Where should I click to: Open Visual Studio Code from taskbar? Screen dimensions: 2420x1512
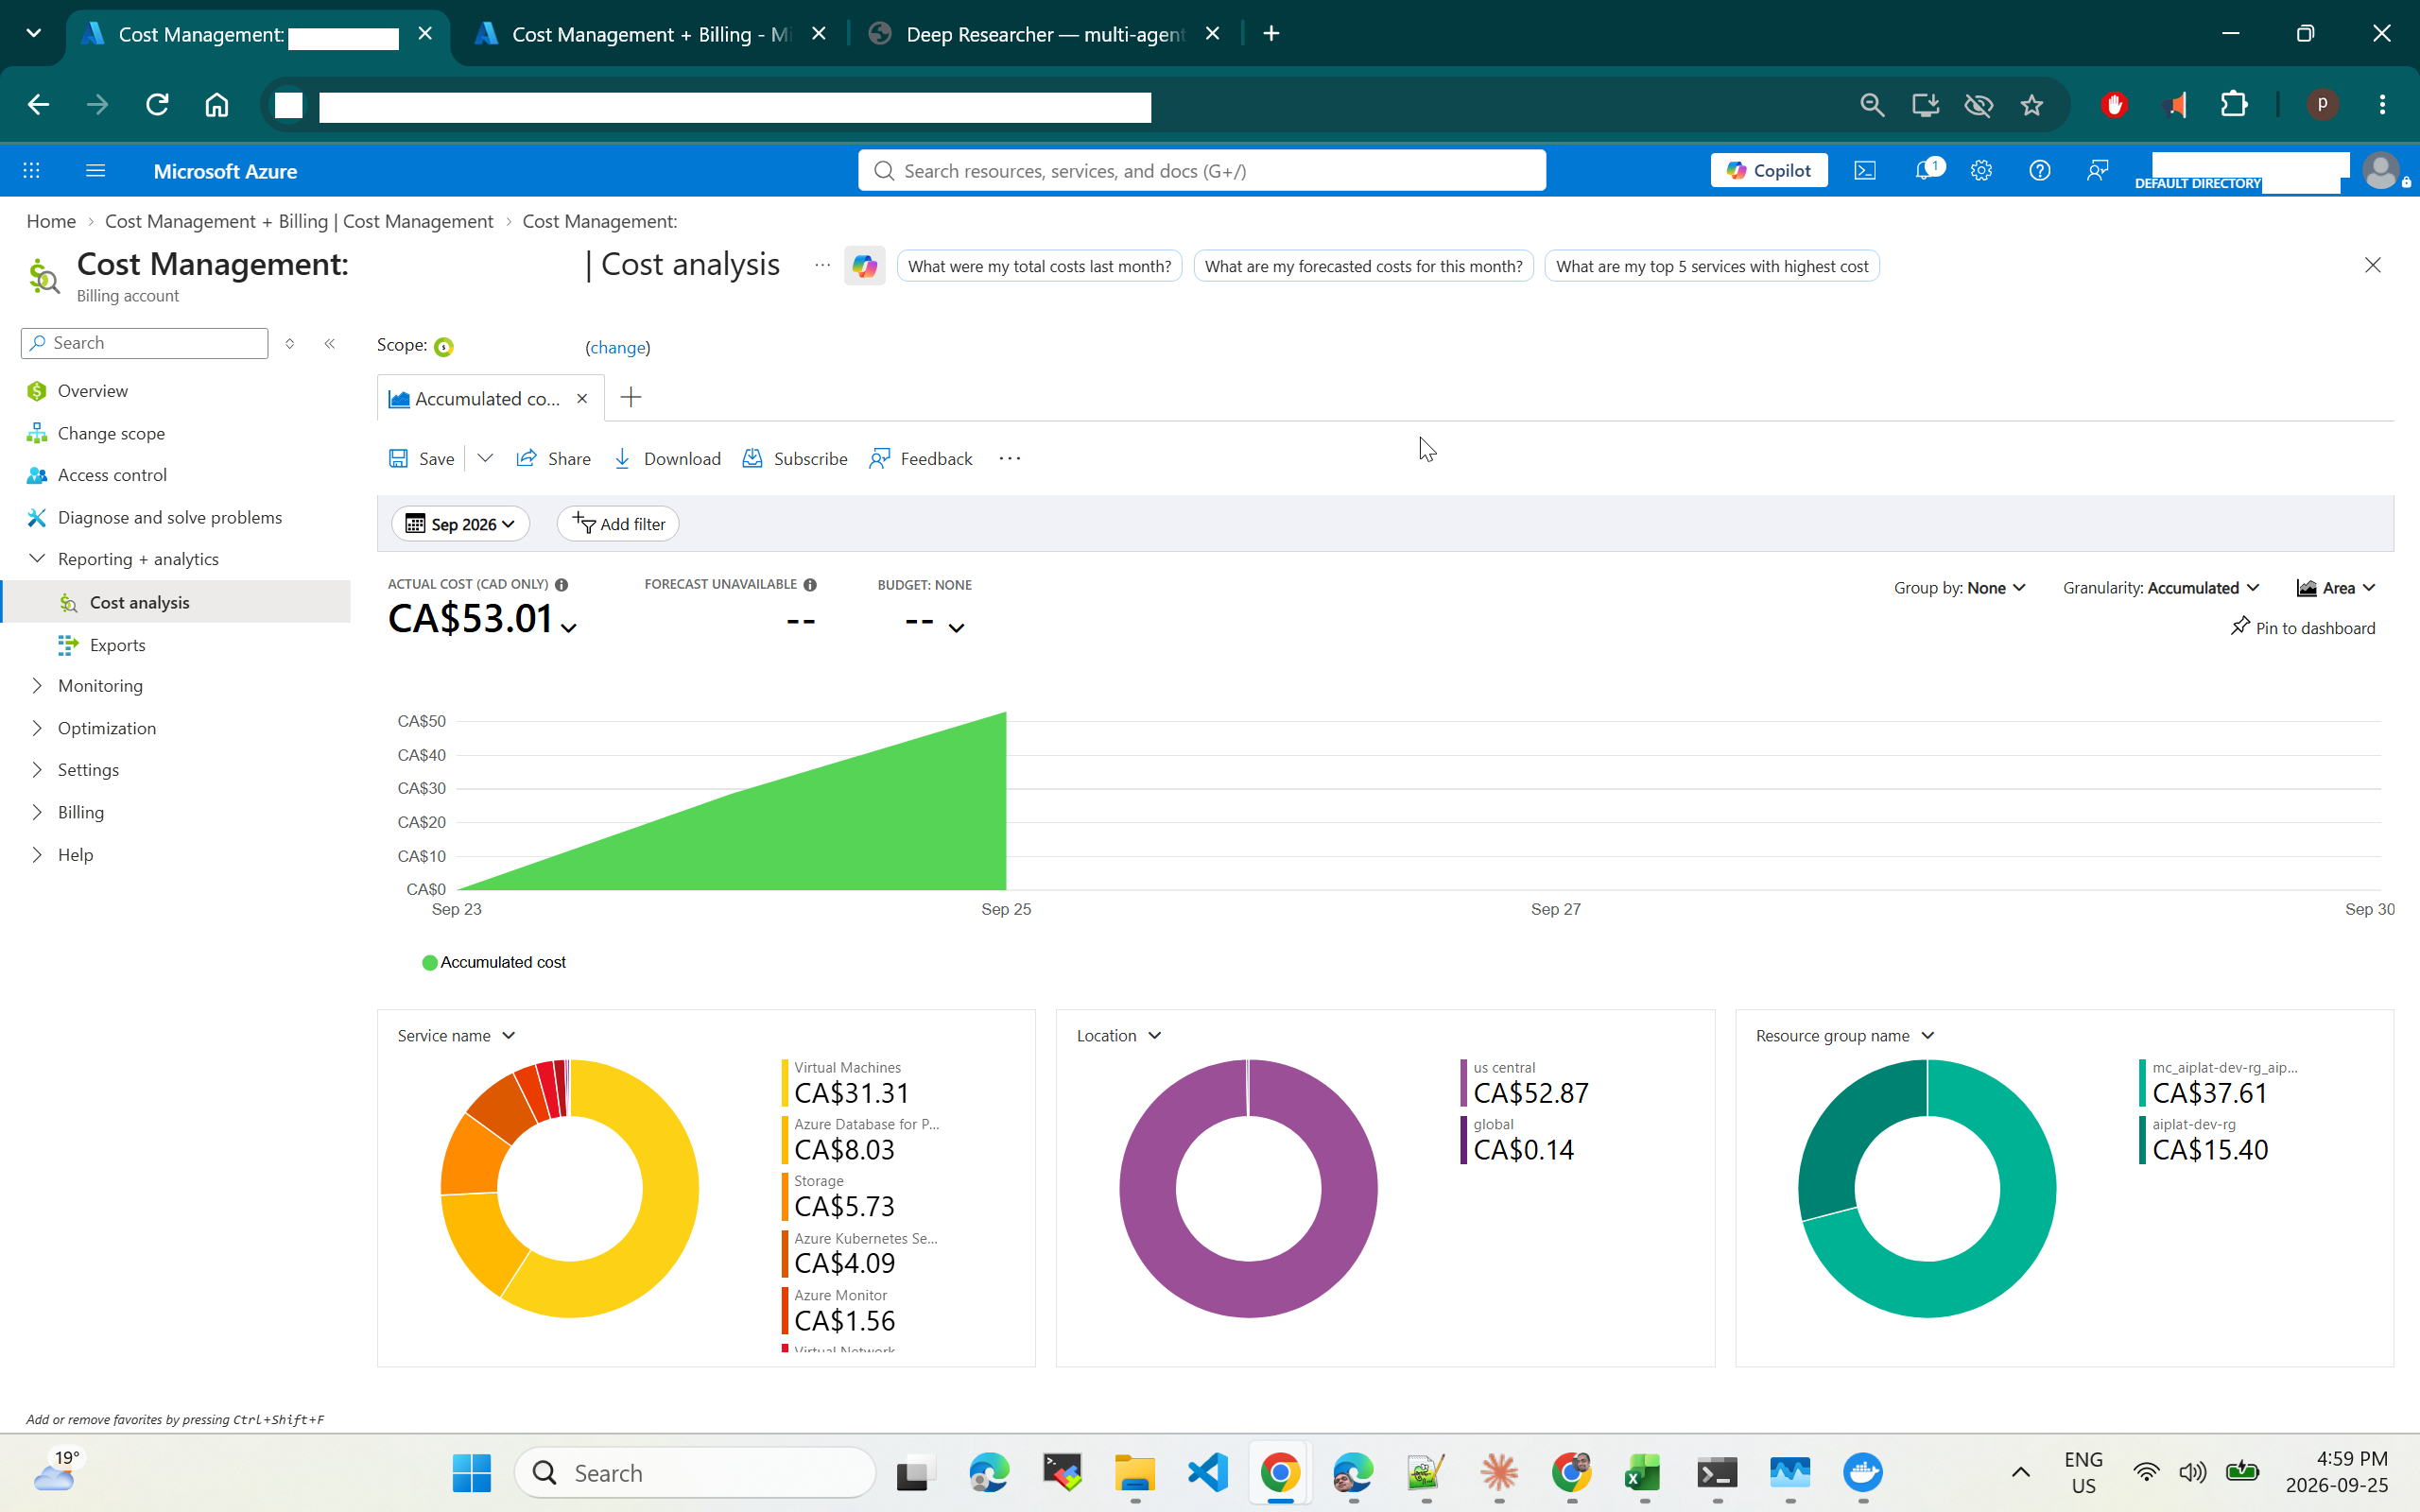tap(1208, 1472)
